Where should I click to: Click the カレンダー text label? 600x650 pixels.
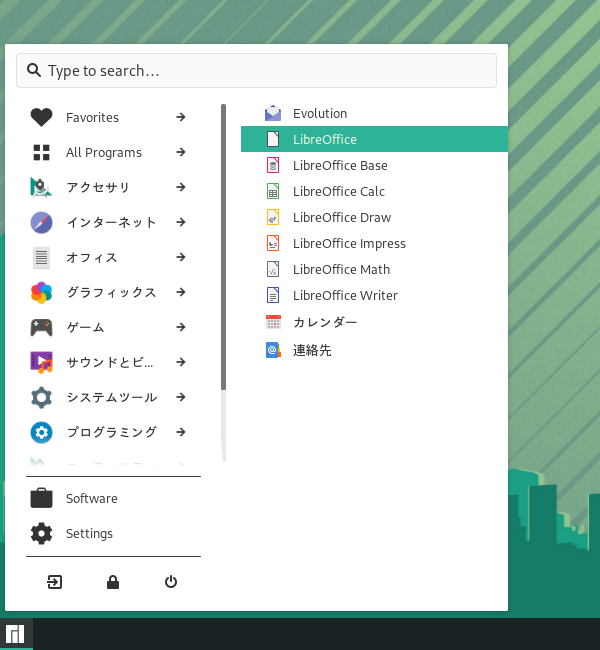coord(325,322)
